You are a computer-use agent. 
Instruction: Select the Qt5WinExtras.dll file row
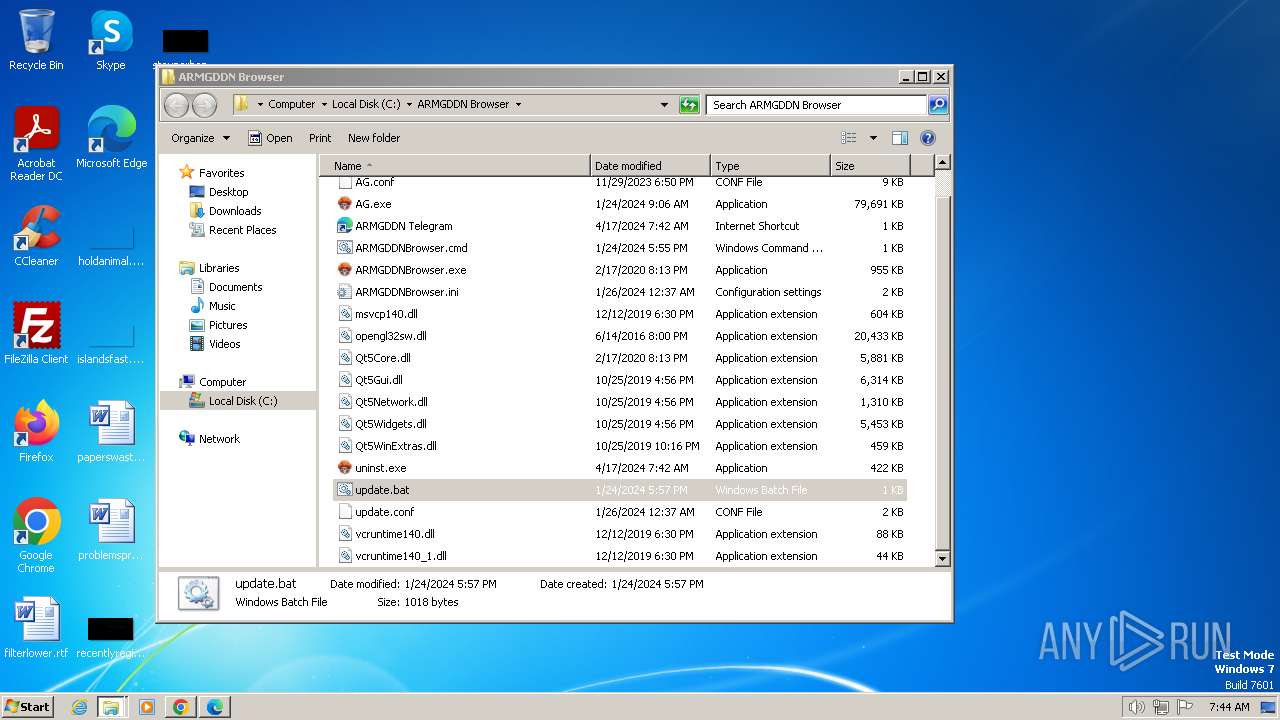tap(620, 446)
